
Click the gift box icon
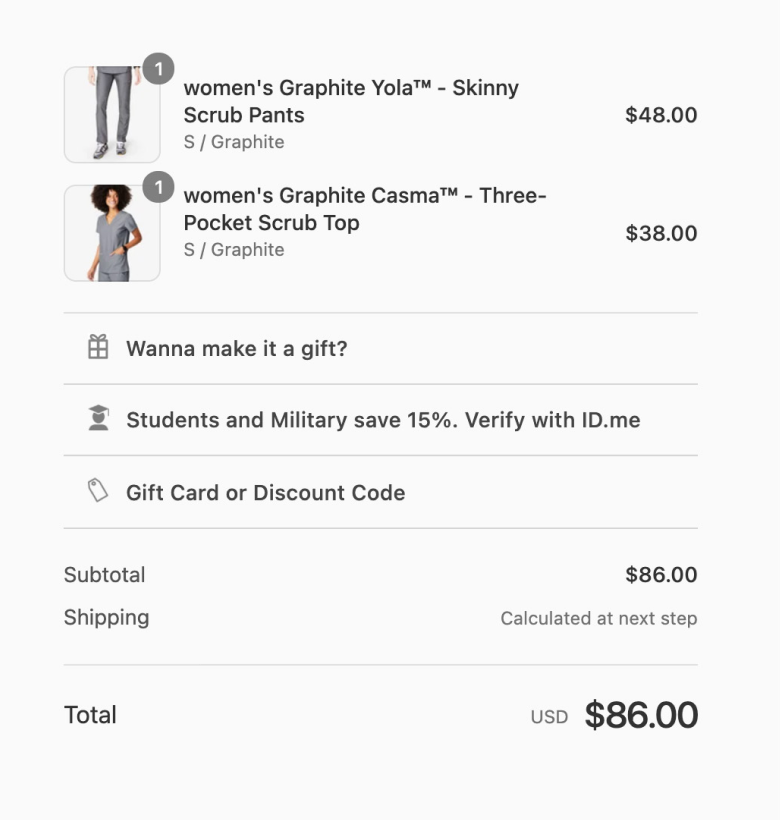point(98,348)
